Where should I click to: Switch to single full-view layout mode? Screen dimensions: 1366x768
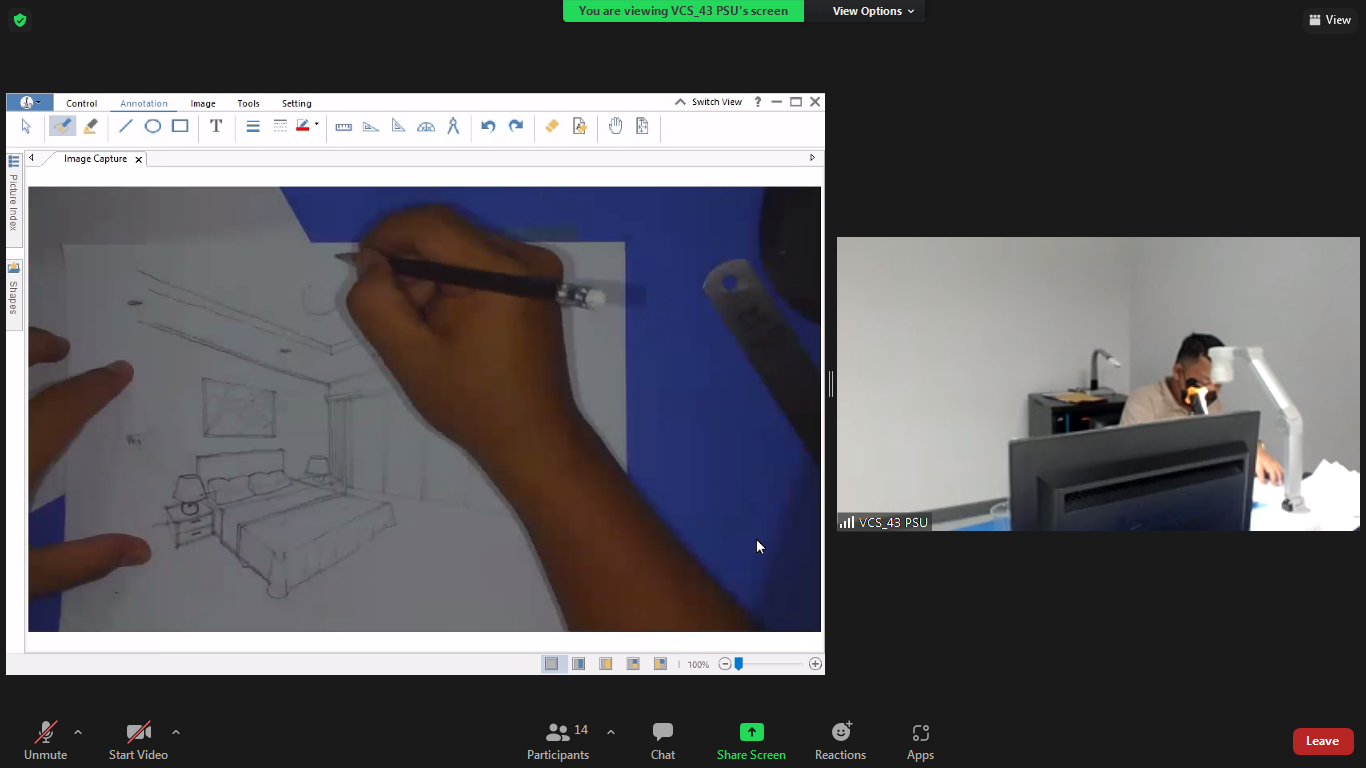[552, 664]
